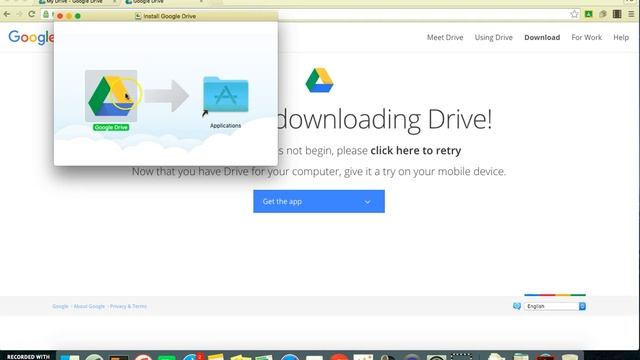Close the My Drive browser tab

(x=114, y=2)
